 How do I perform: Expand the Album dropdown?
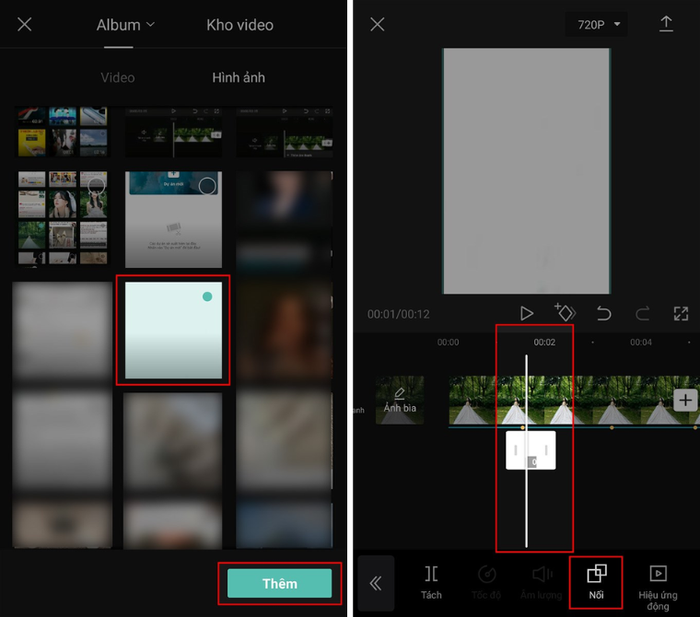pos(125,25)
